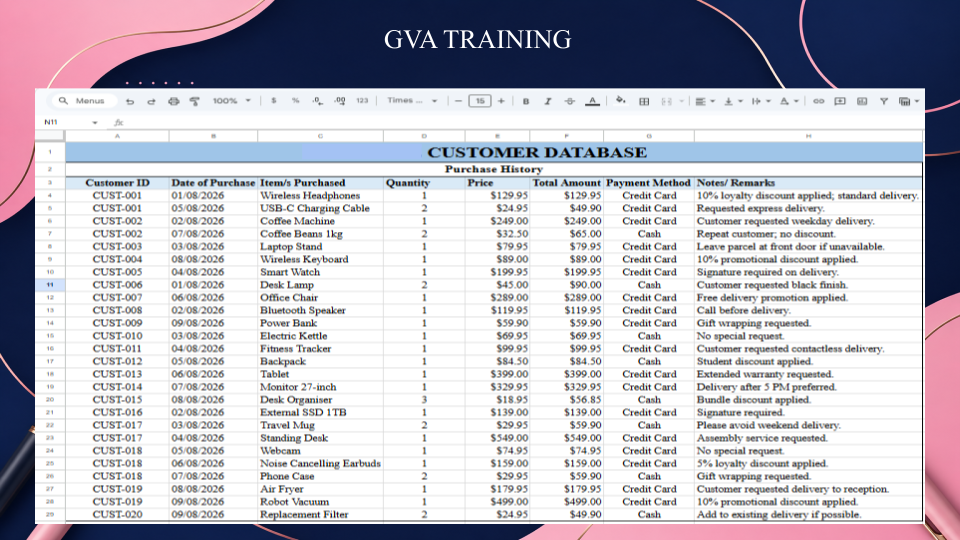
Task: Open the Times font dropdown
Action: click(412, 101)
